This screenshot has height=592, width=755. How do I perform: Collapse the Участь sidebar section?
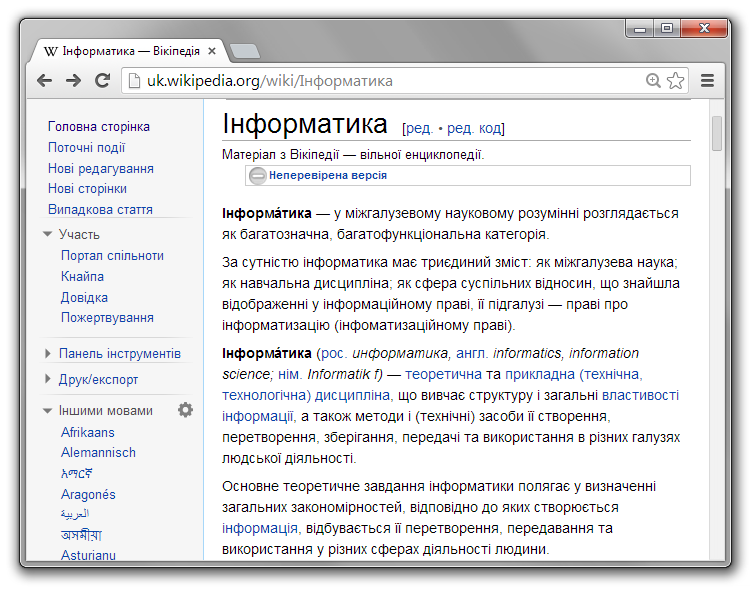pos(47,234)
